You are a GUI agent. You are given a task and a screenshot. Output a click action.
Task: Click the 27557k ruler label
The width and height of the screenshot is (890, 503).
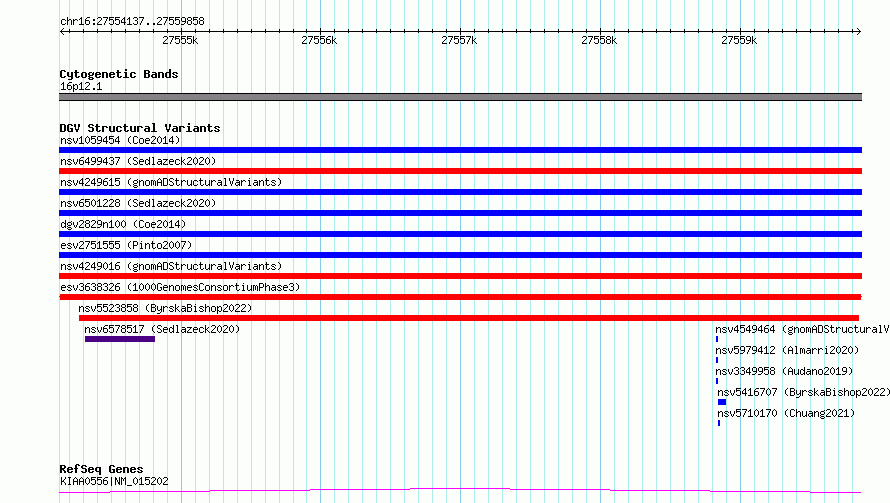coord(459,40)
